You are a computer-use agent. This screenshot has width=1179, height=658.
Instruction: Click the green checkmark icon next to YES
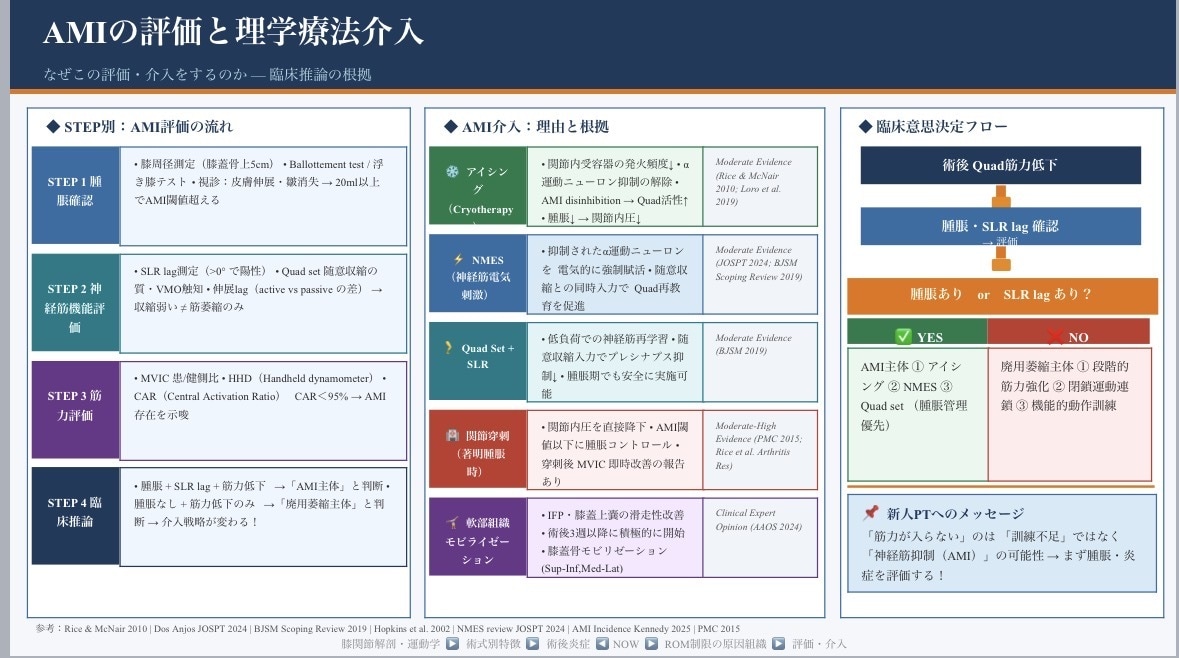point(903,336)
